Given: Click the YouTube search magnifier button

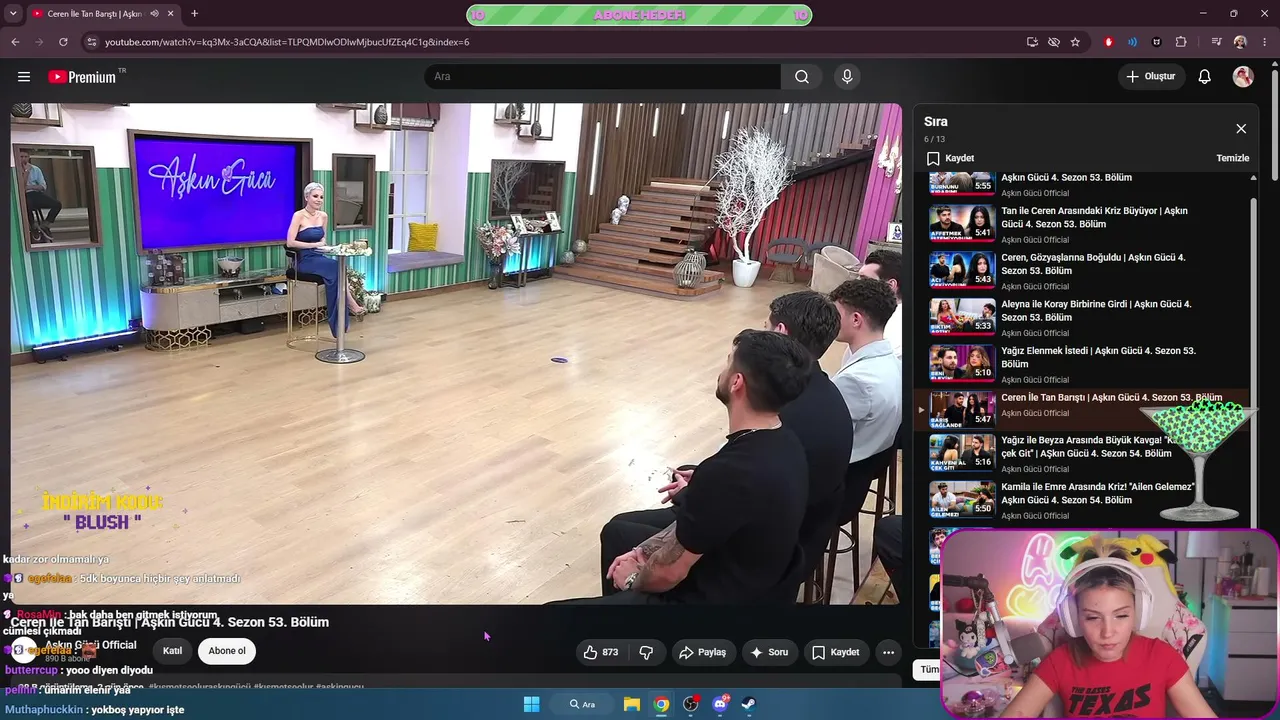Looking at the screenshot, I should [802, 77].
